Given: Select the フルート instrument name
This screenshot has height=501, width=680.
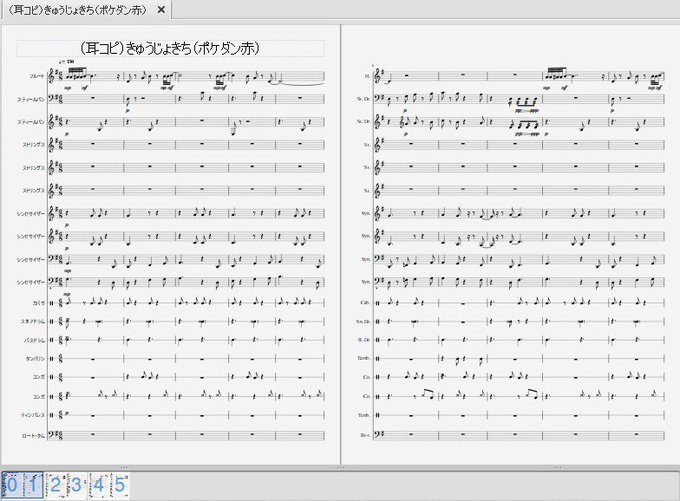Looking at the screenshot, I should pyautogui.click(x=36, y=76).
